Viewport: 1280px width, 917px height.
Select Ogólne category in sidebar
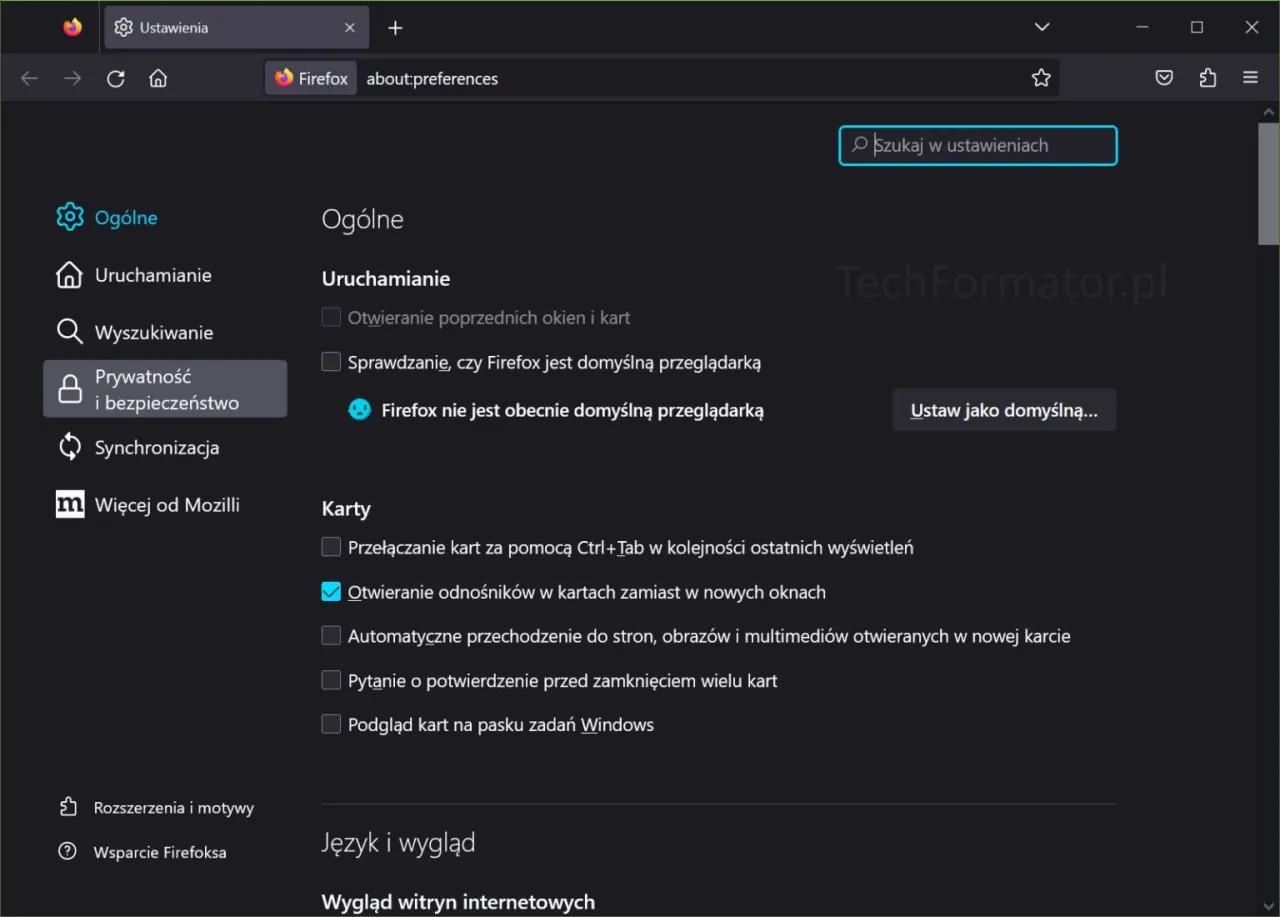[165, 217]
